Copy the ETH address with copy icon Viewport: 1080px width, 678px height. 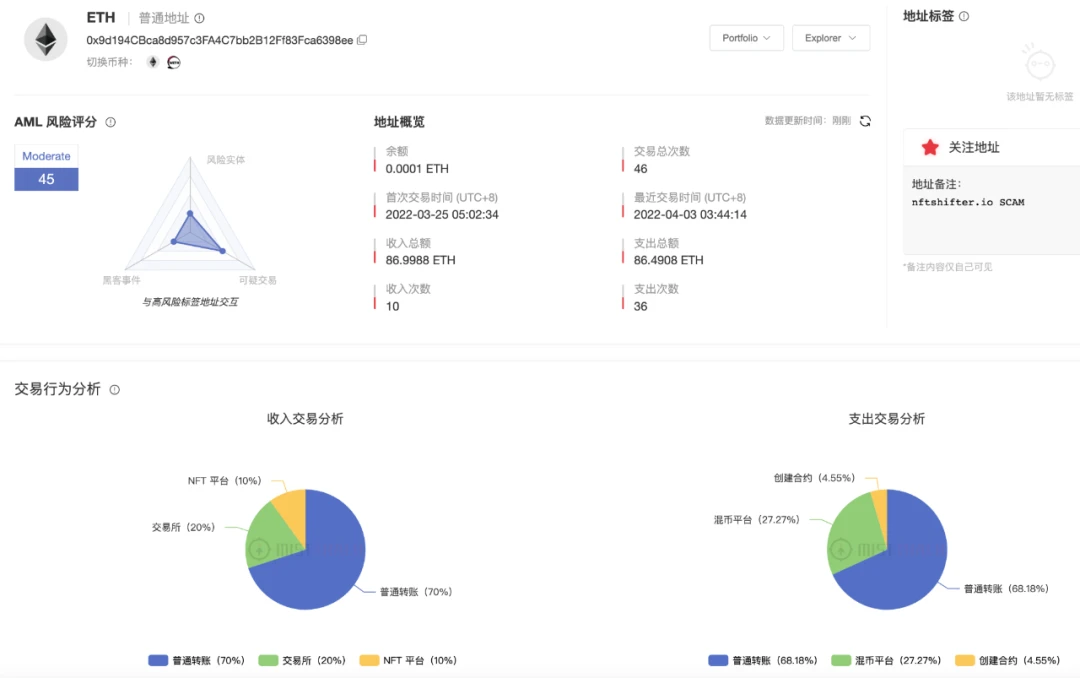[x=362, y=40]
